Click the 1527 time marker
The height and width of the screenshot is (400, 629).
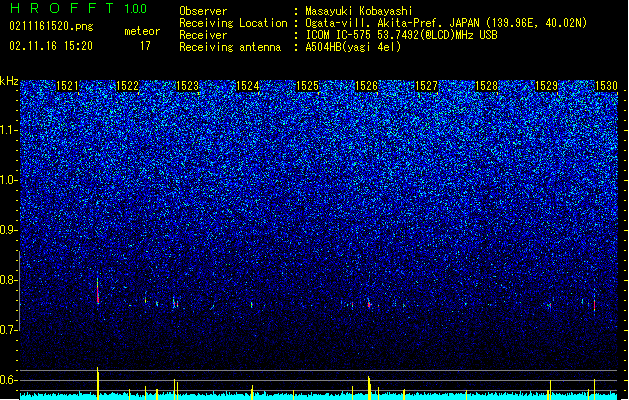[x=426, y=86]
